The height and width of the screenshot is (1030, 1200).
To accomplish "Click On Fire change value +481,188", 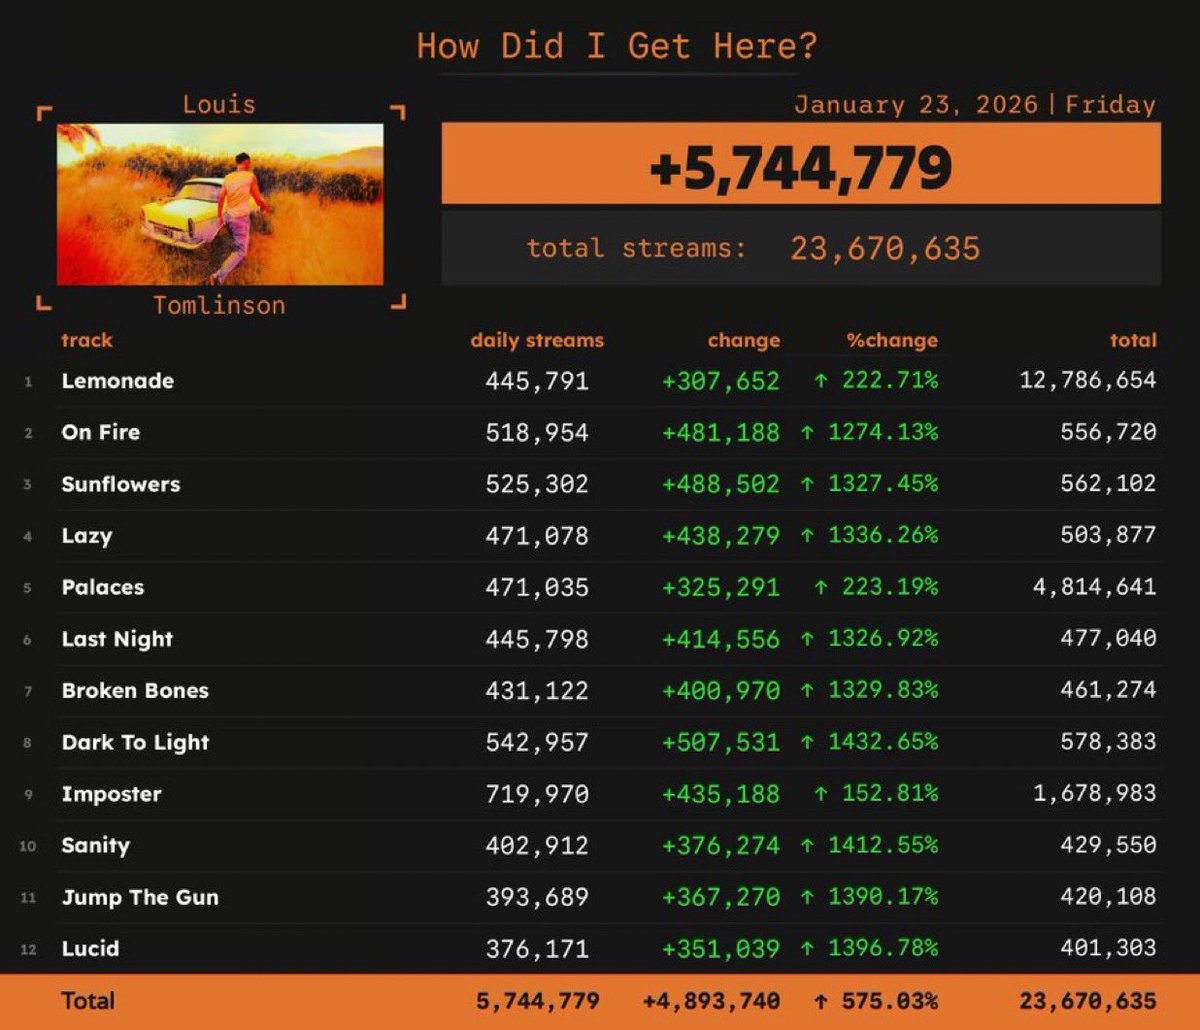I will click(x=720, y=433).
